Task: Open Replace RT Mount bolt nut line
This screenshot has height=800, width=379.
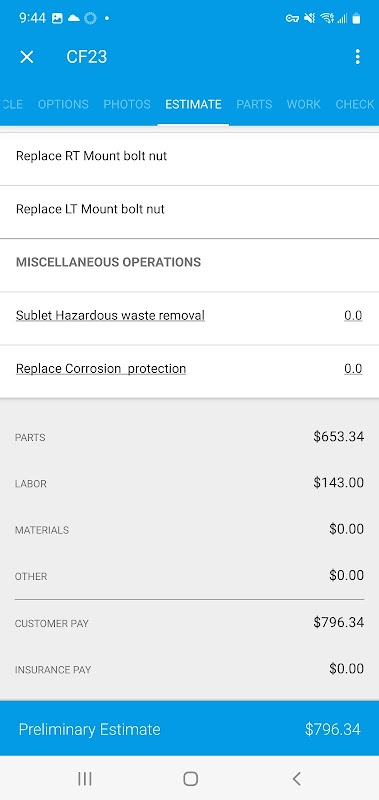Action: [x=189, y=156]
